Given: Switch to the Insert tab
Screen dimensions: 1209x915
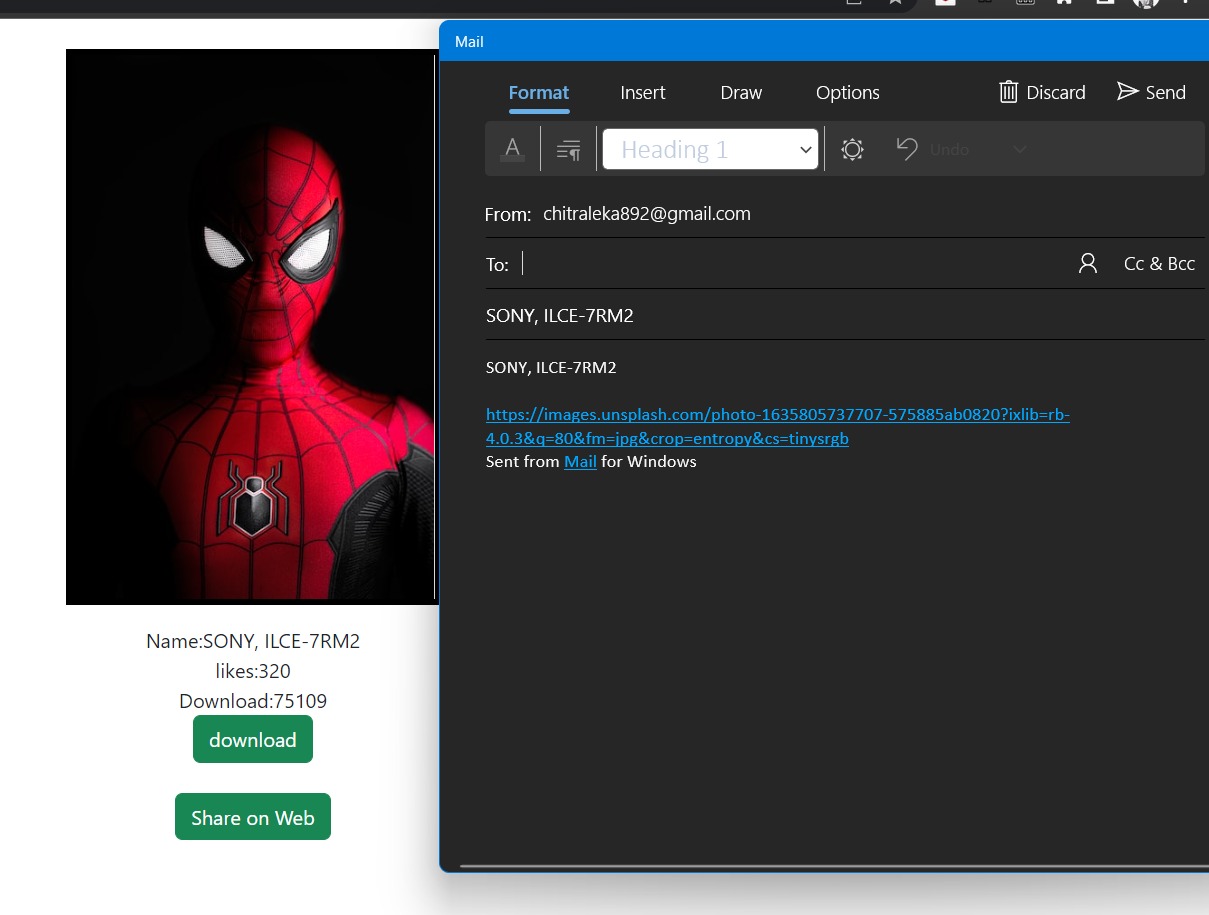Looking at the screenshot, I should (x=643, y=93).
